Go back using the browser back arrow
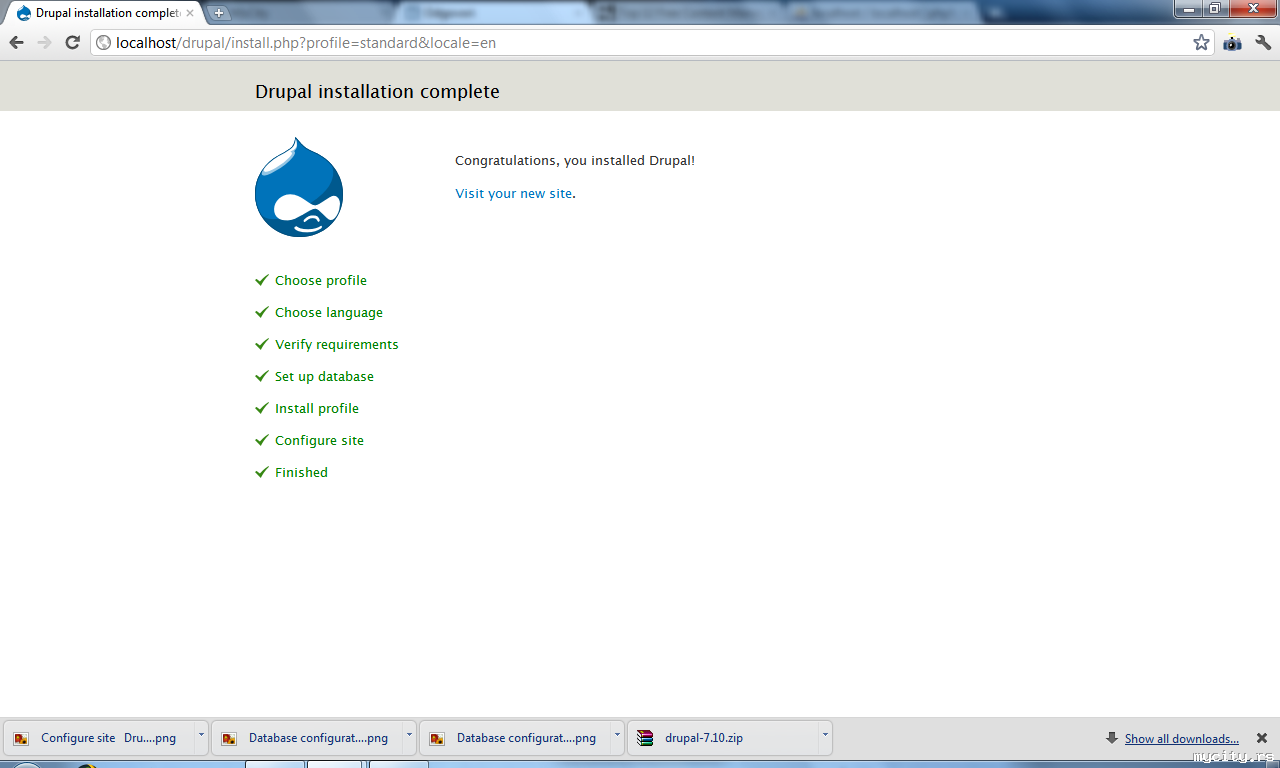Screen dimensions: 1280x768 click(16, 43)
